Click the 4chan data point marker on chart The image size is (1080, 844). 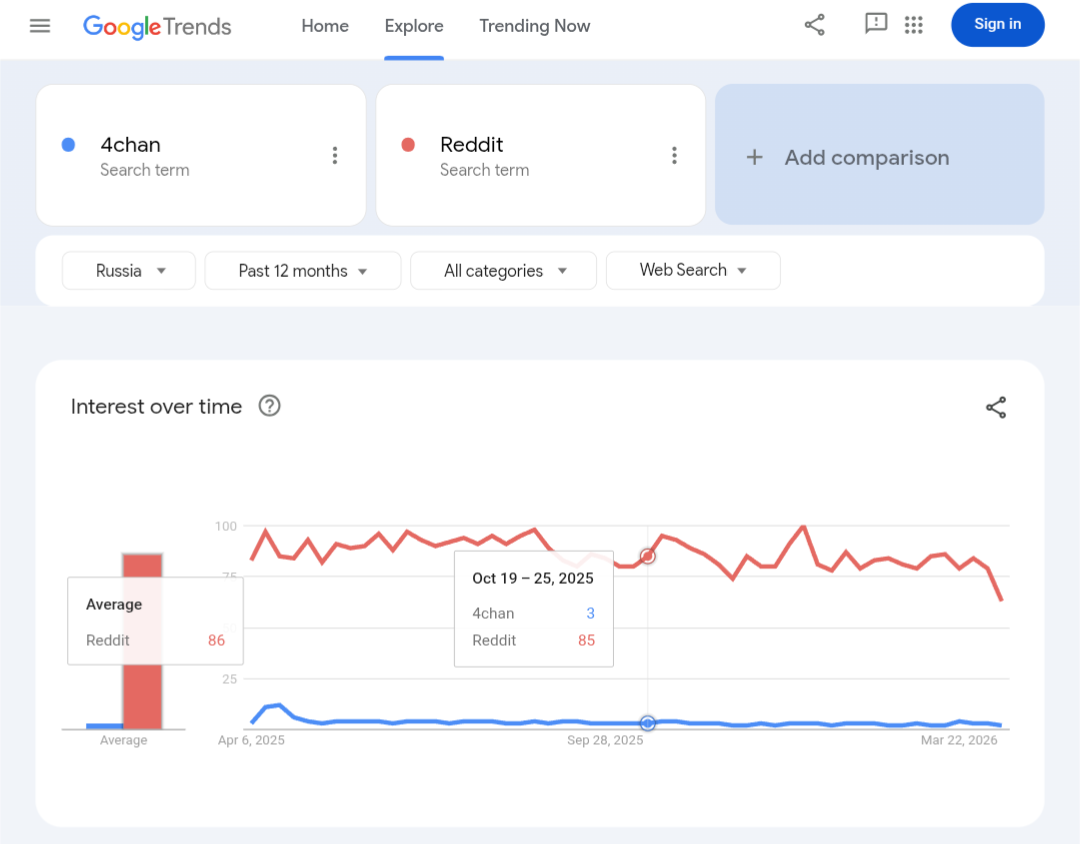click(647, 723)
